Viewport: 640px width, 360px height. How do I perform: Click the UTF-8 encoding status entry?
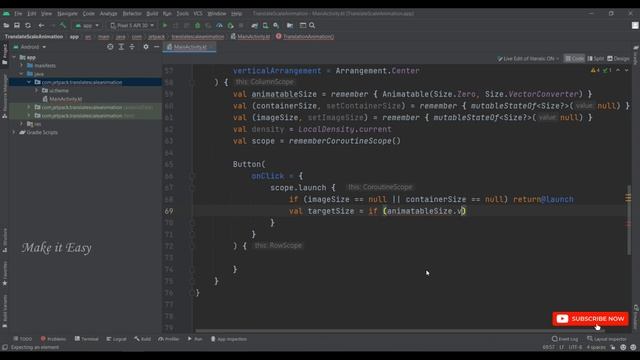(576, 347)
